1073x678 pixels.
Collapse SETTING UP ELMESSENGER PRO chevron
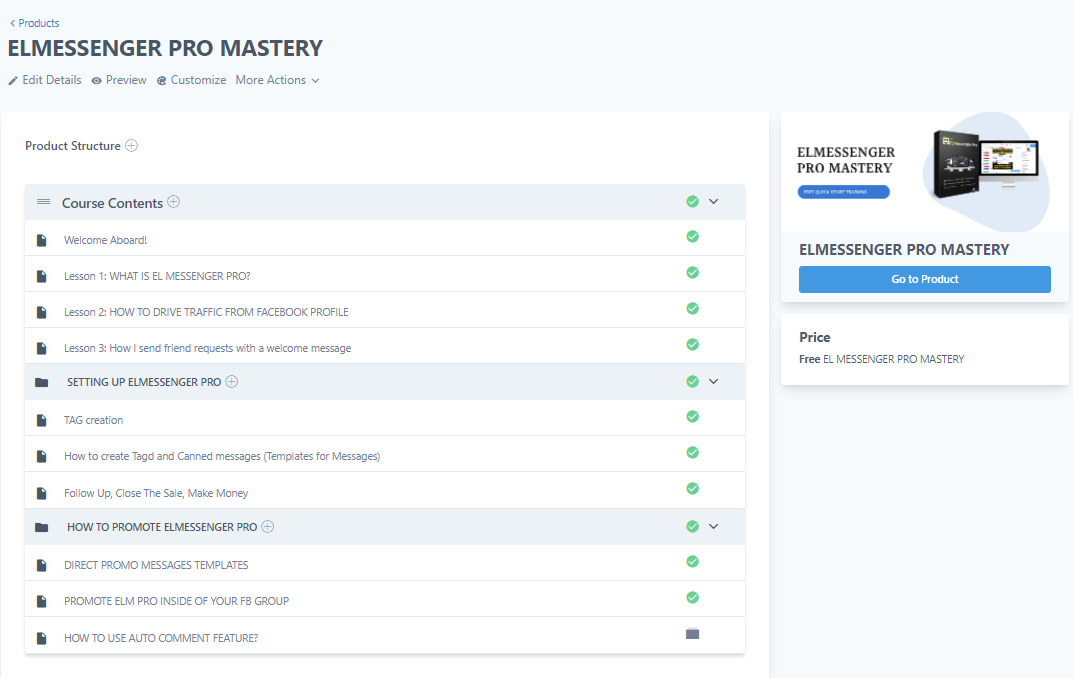714,381
